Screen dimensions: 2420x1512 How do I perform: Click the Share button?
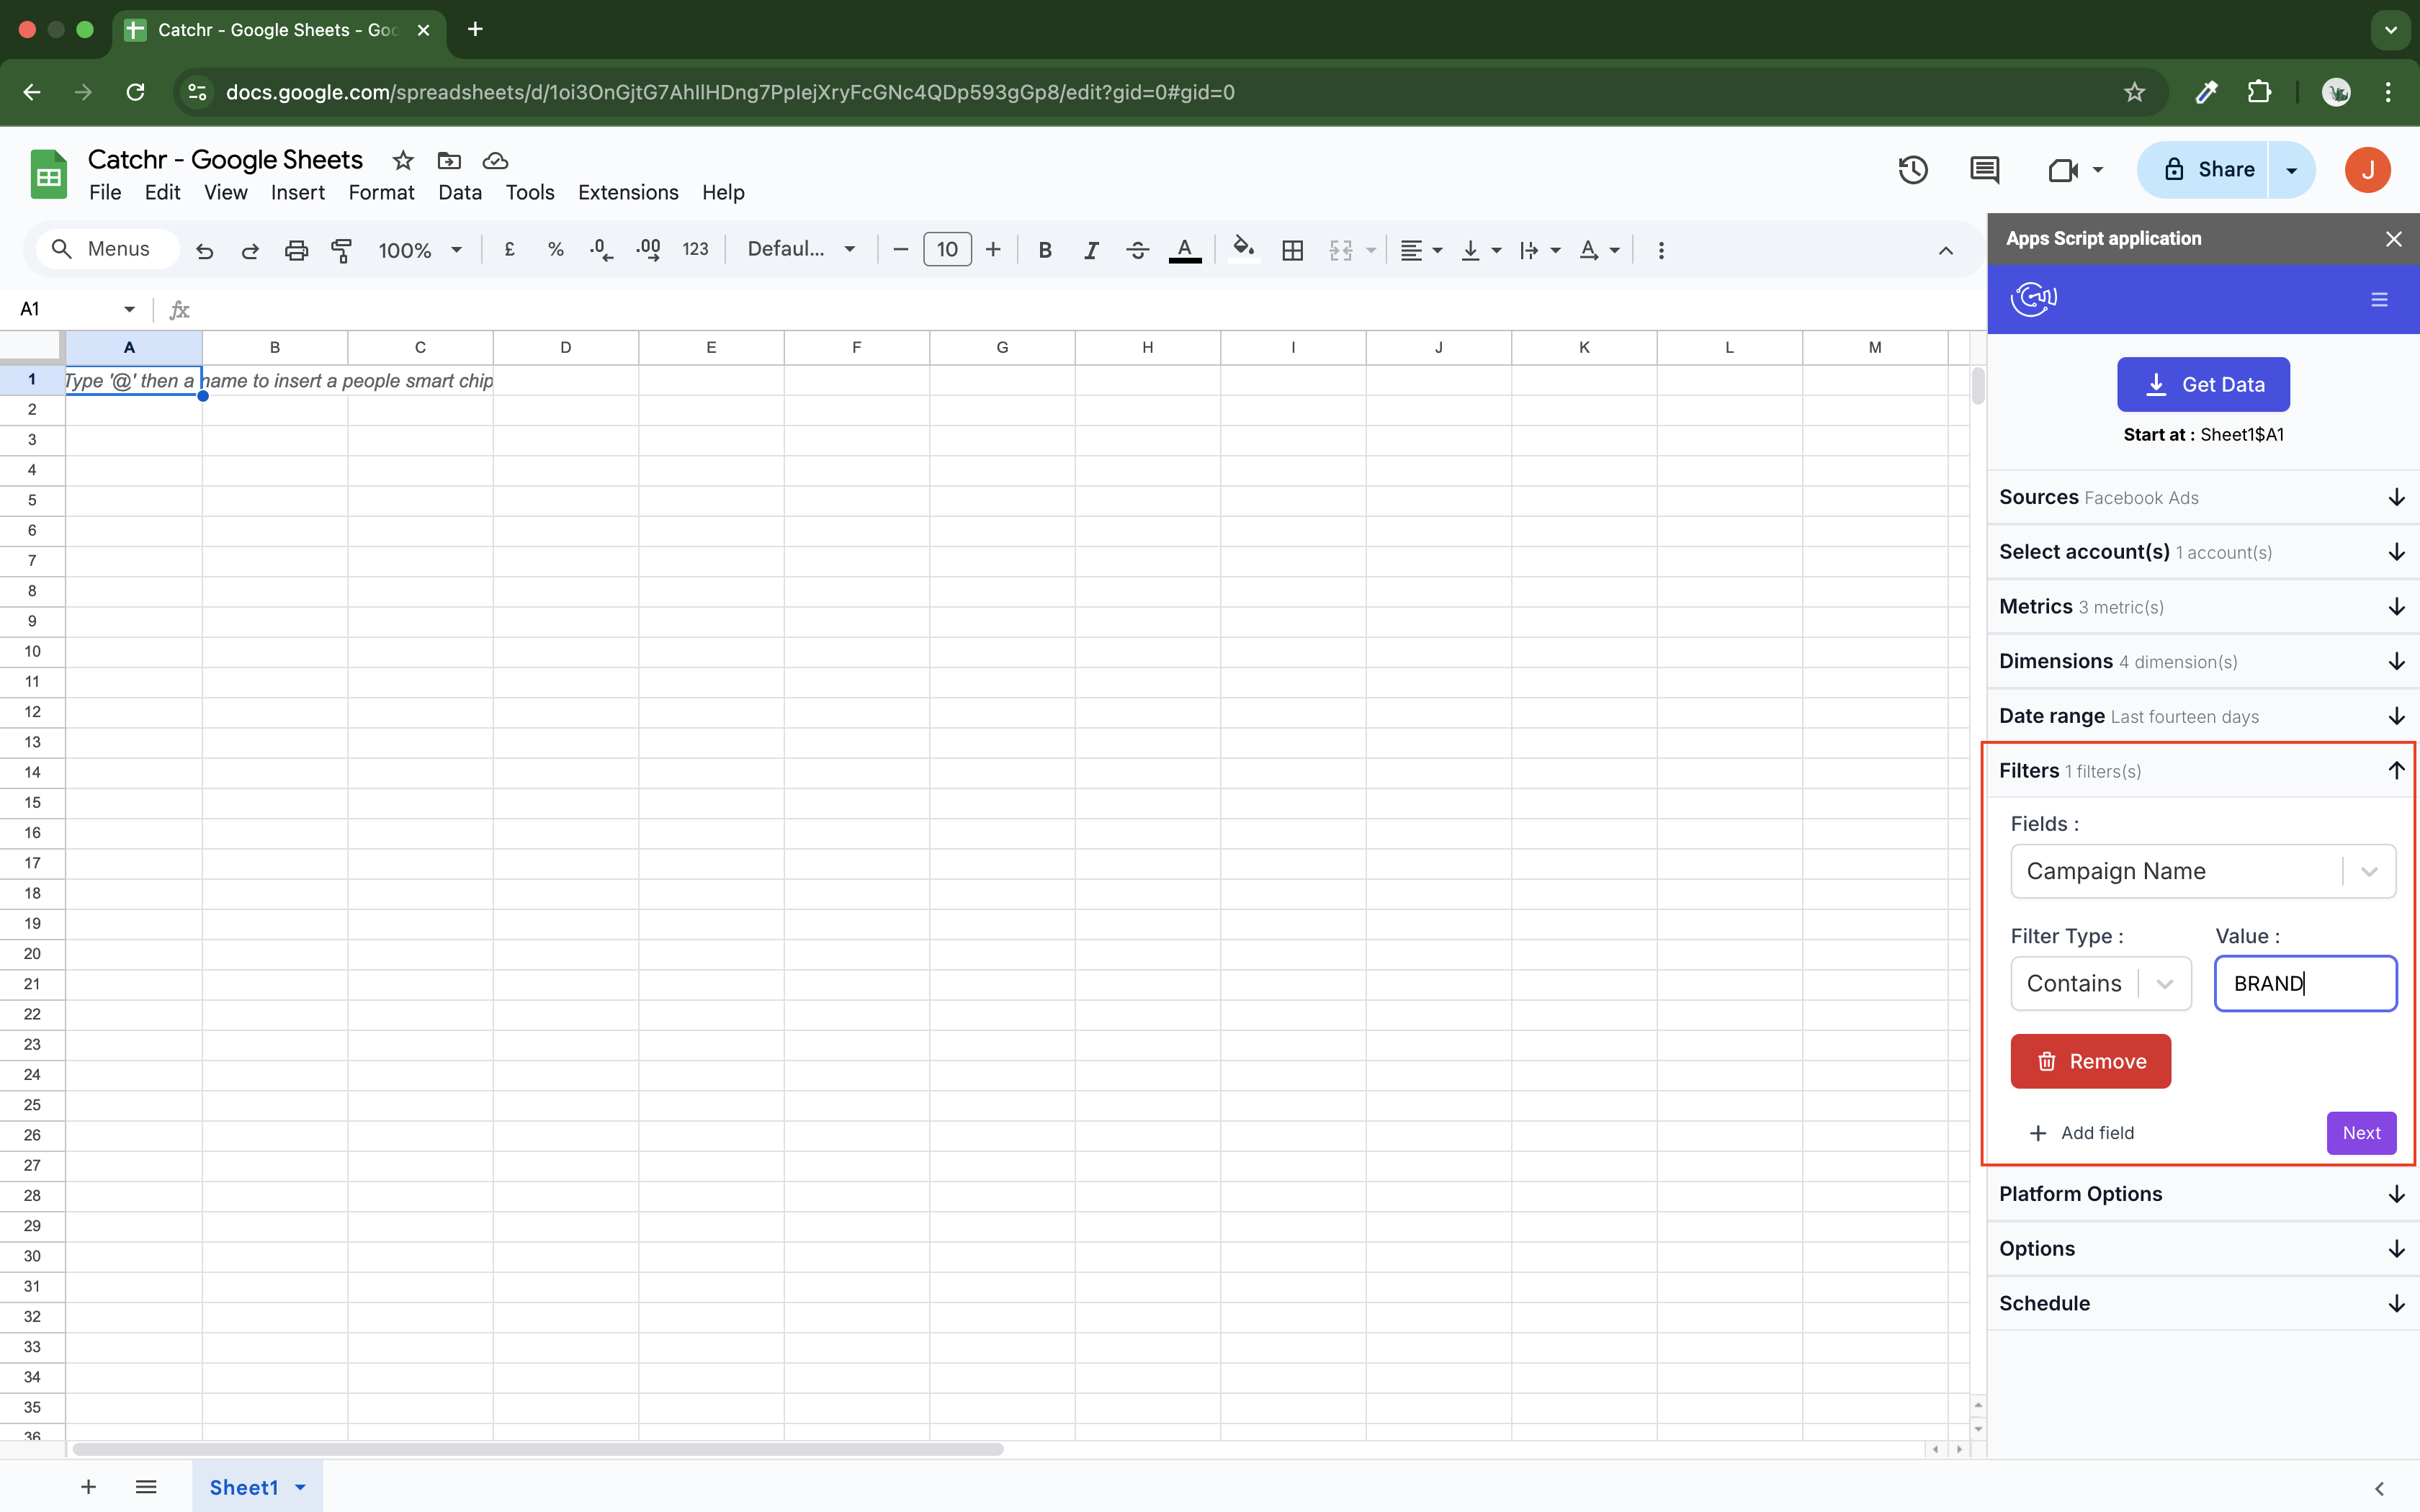coord(2204,169)
